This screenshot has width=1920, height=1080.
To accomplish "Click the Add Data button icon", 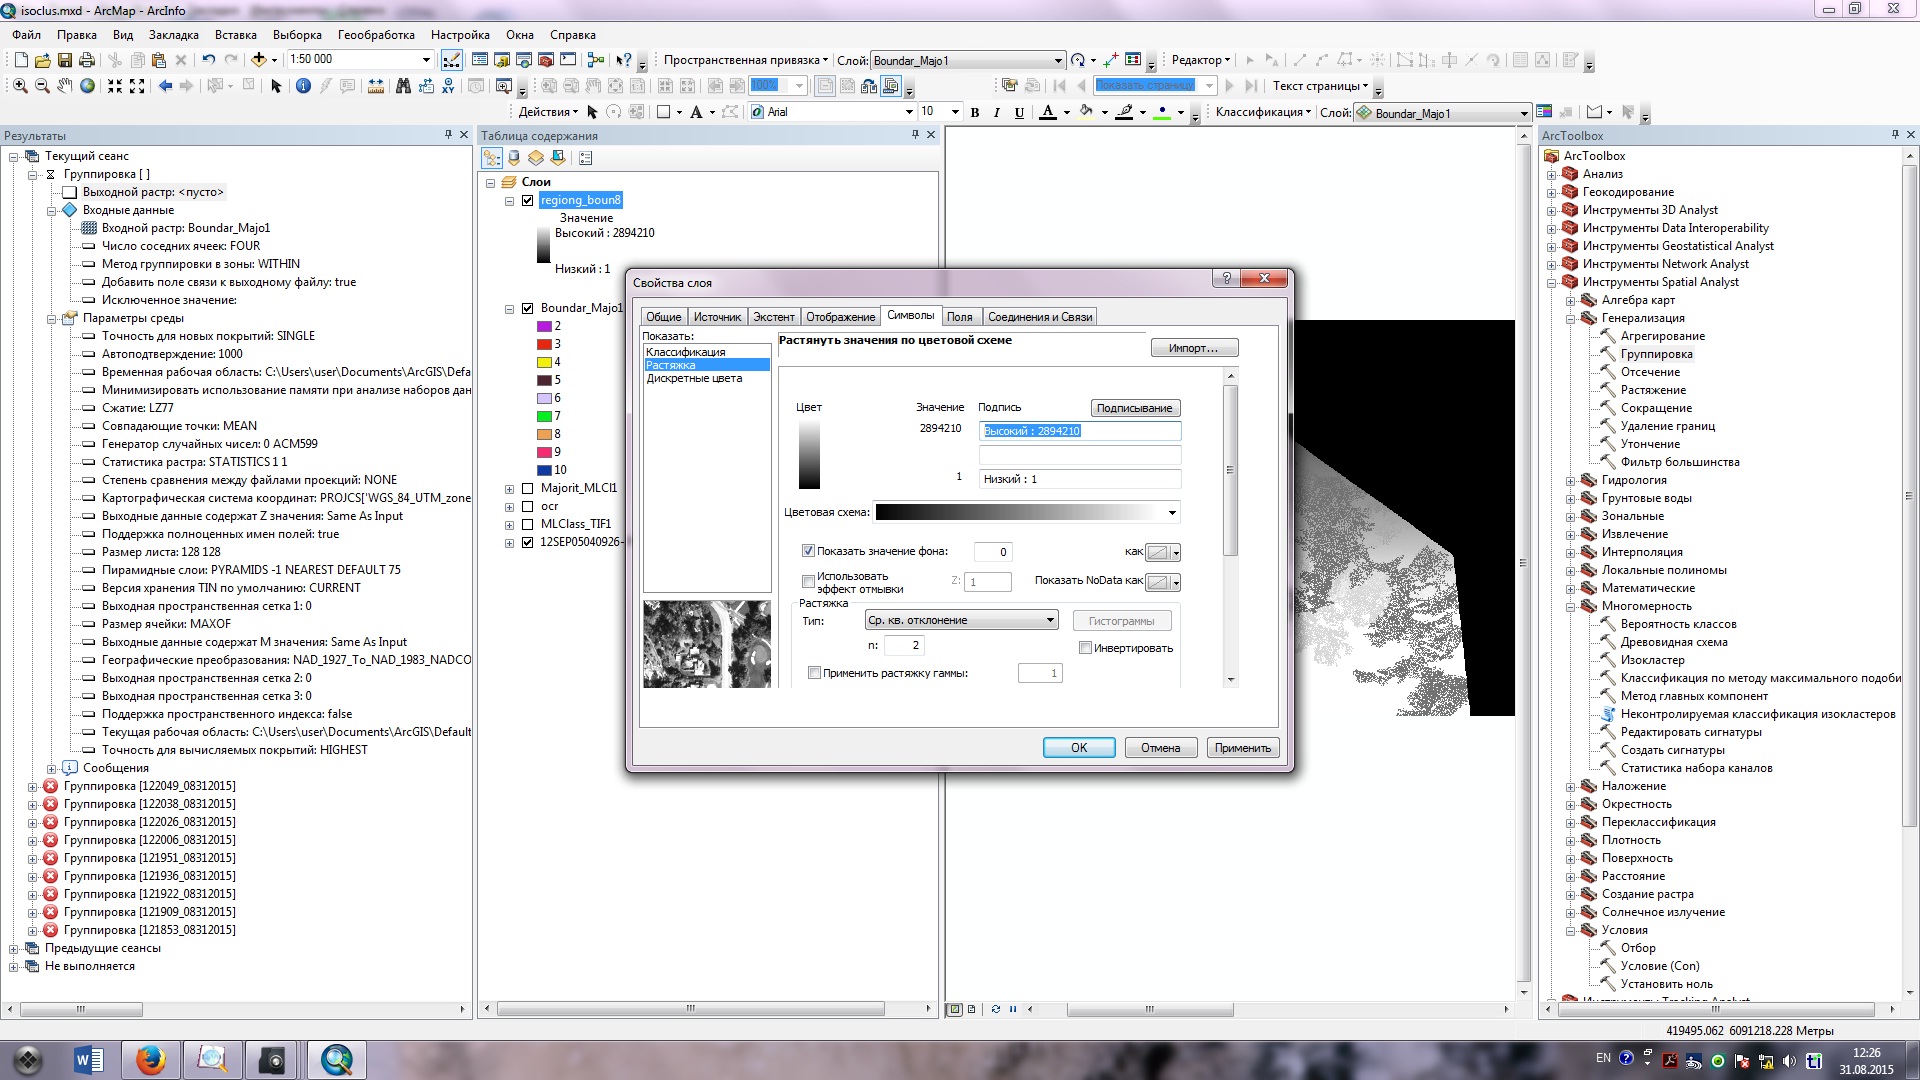I will [x=259, y=60].
